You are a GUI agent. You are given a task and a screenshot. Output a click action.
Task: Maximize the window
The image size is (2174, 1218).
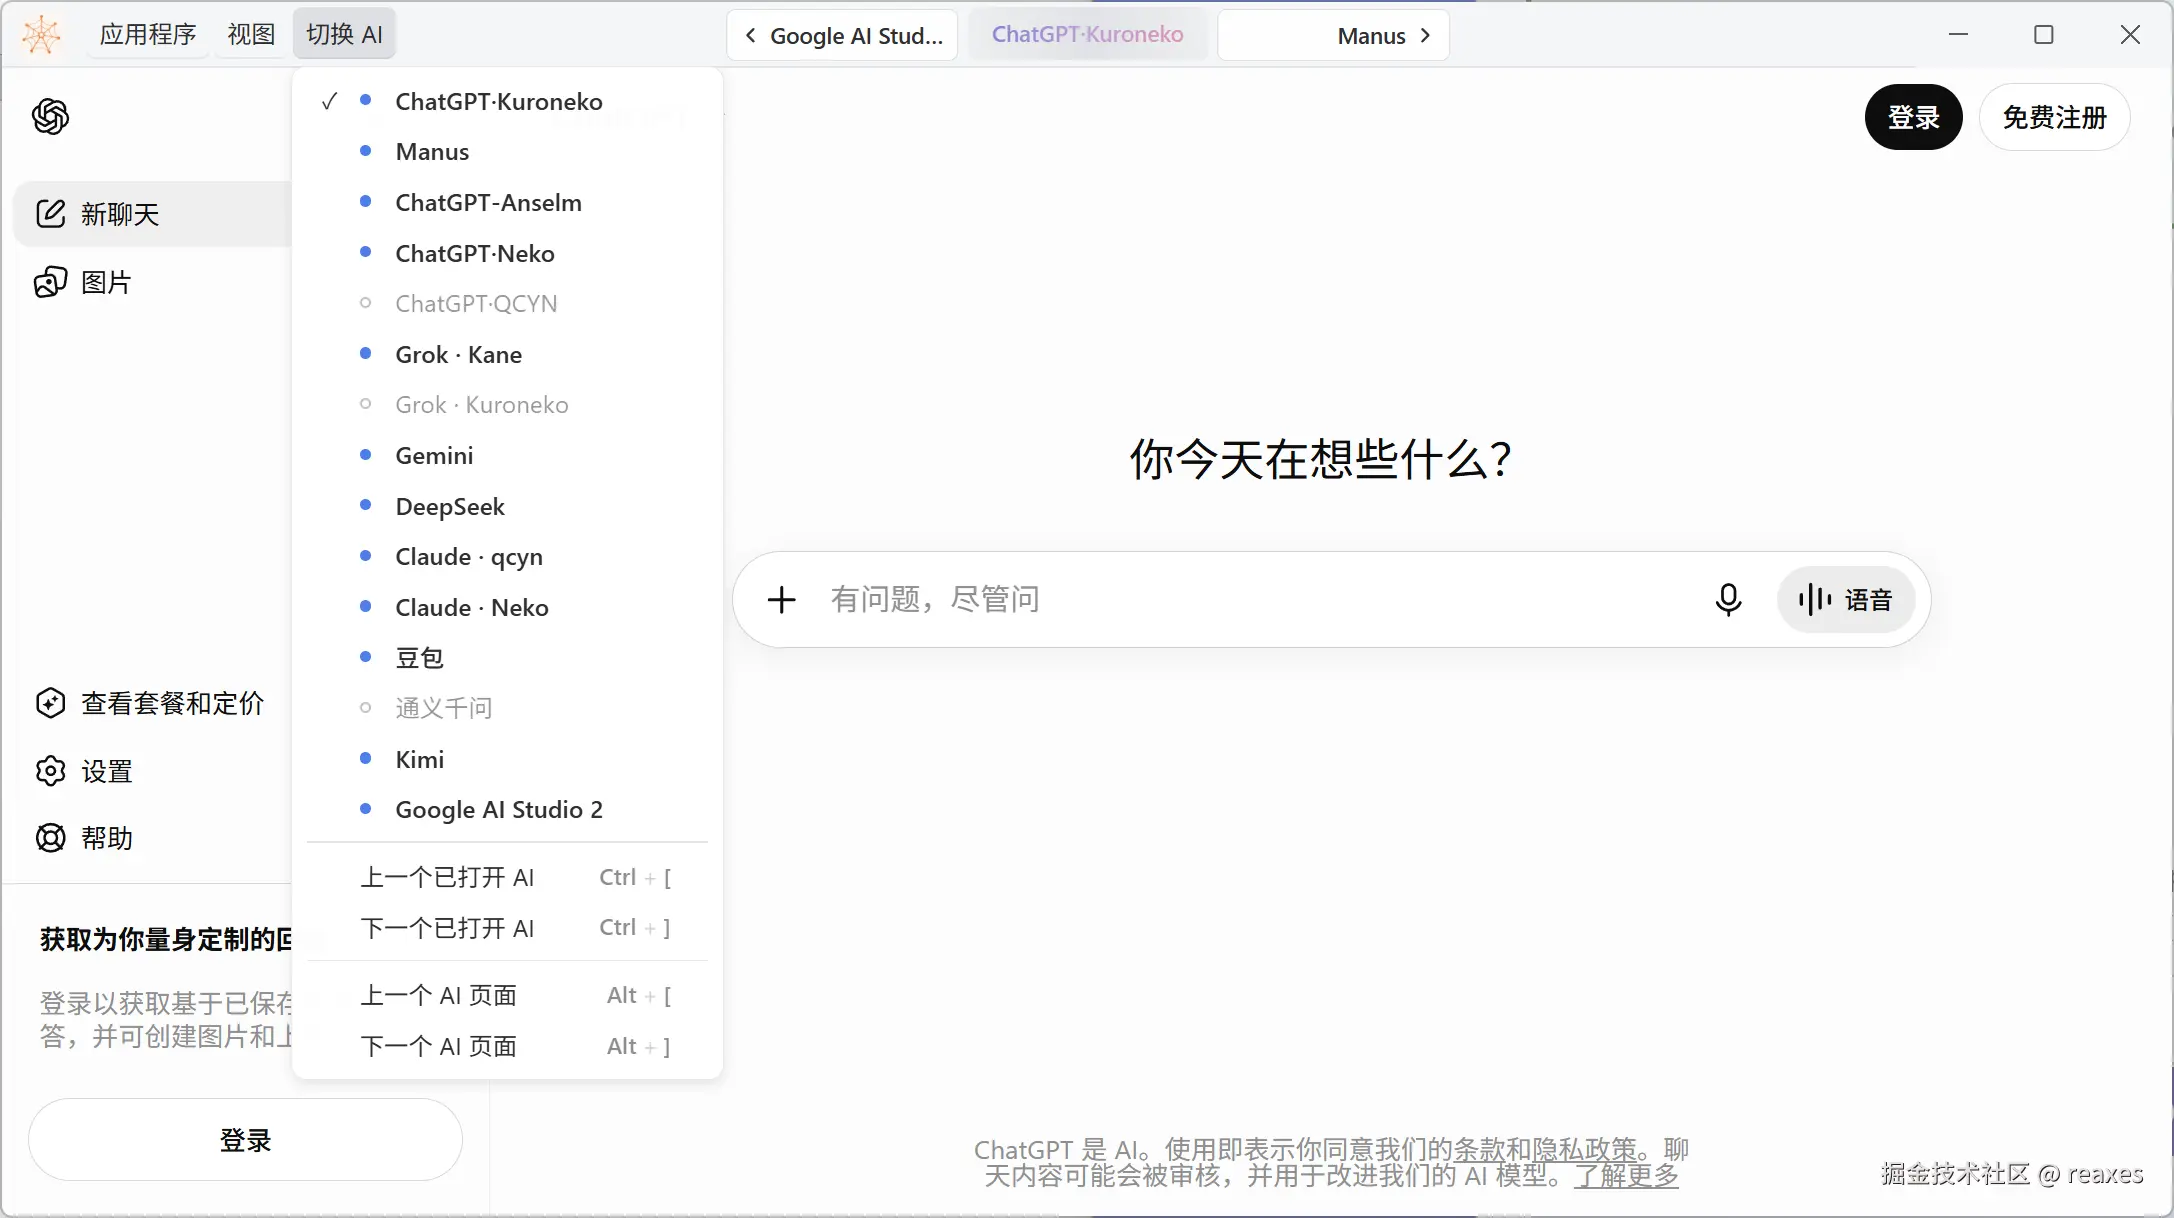pos(2044,35)
